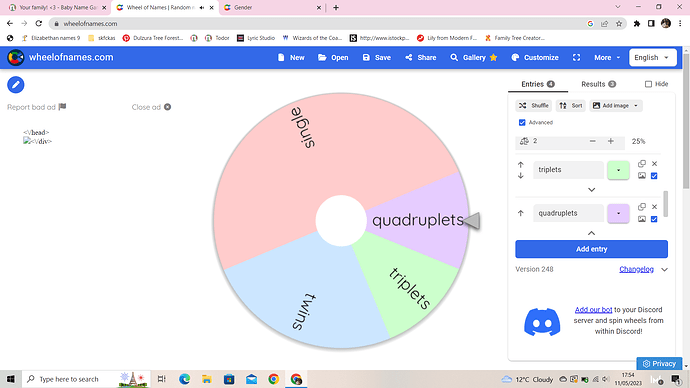This screenshot has width=690, height=388.
Task: Open the English language dropdown
Action: (x=652, y=58)
